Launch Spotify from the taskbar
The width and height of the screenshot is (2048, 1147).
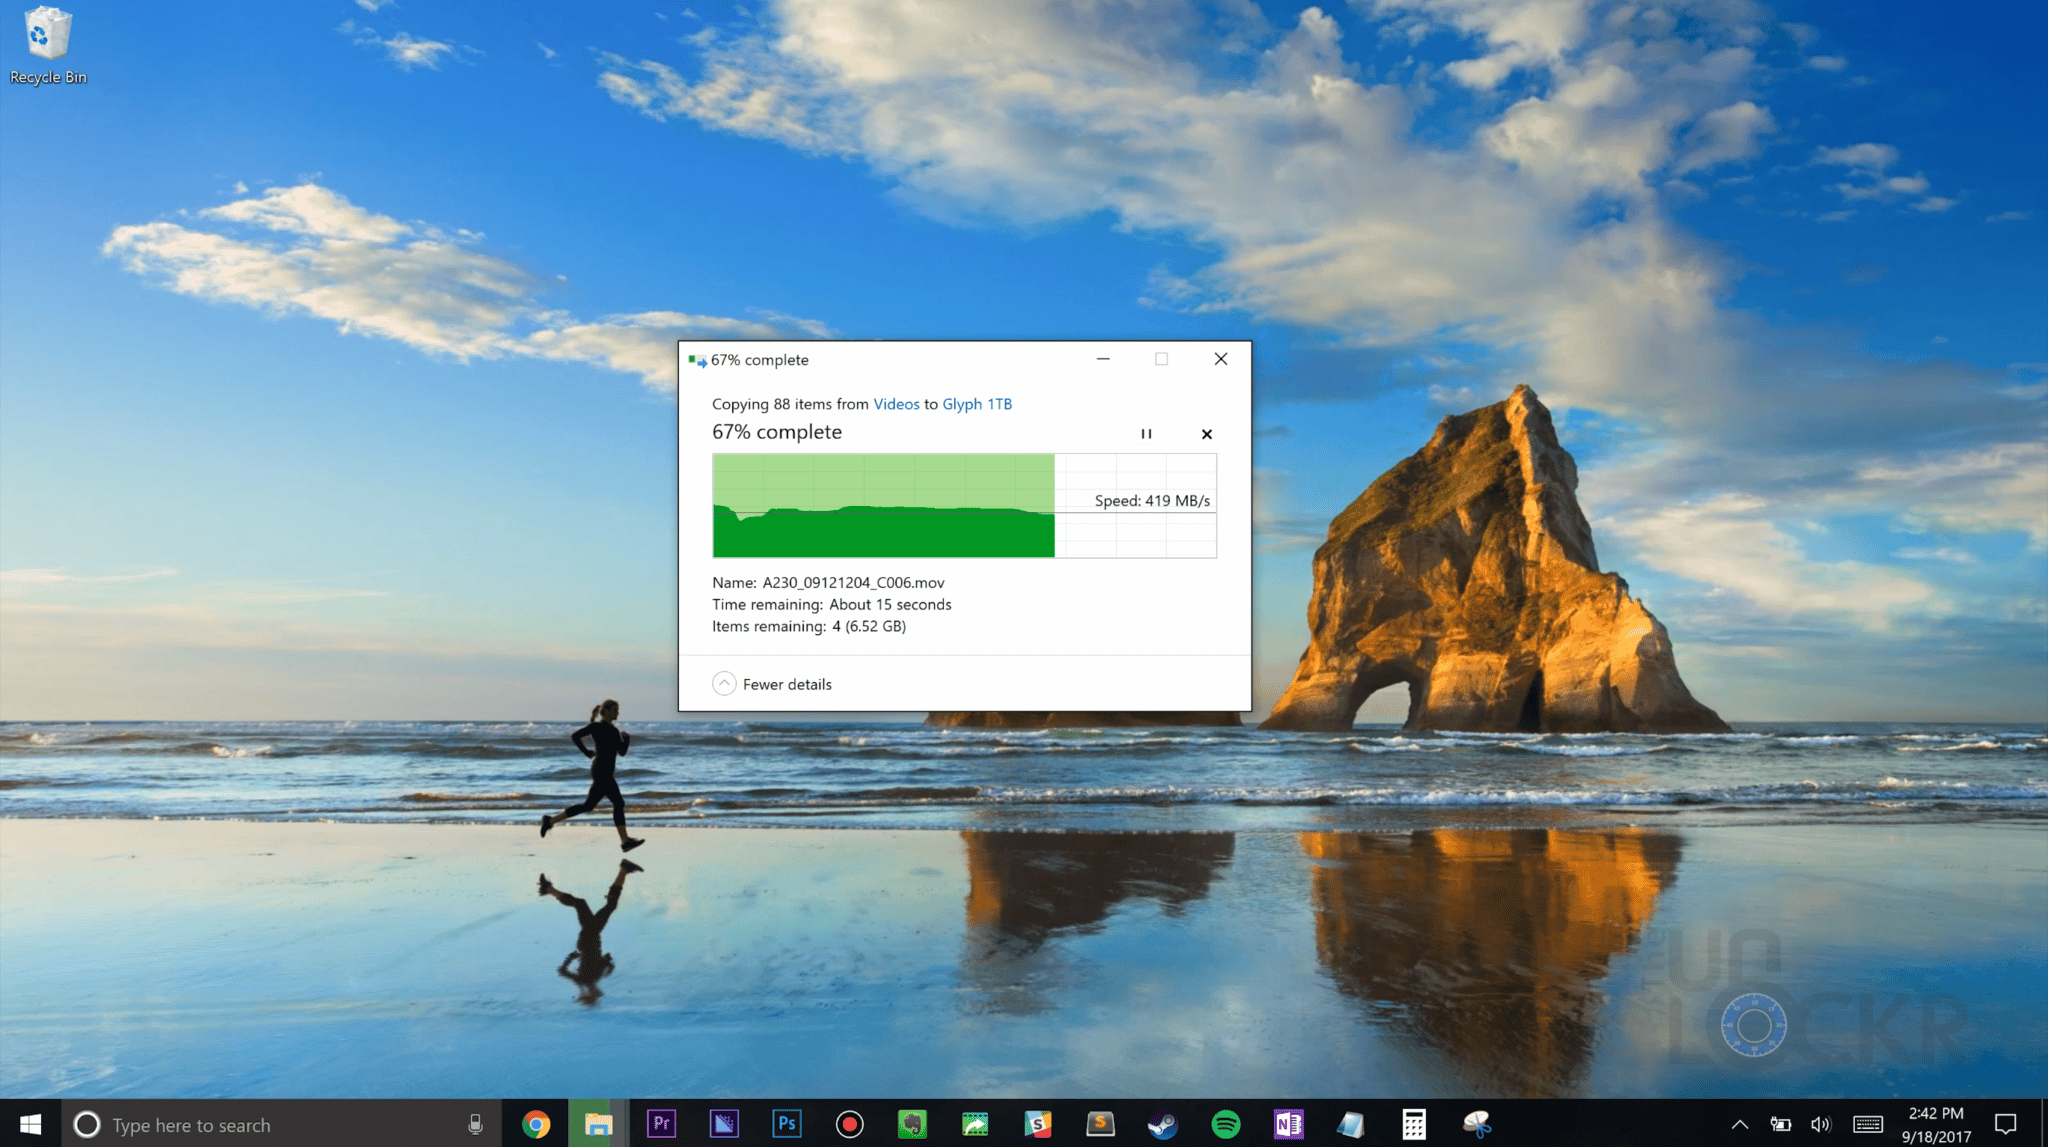(1225, 1124)
